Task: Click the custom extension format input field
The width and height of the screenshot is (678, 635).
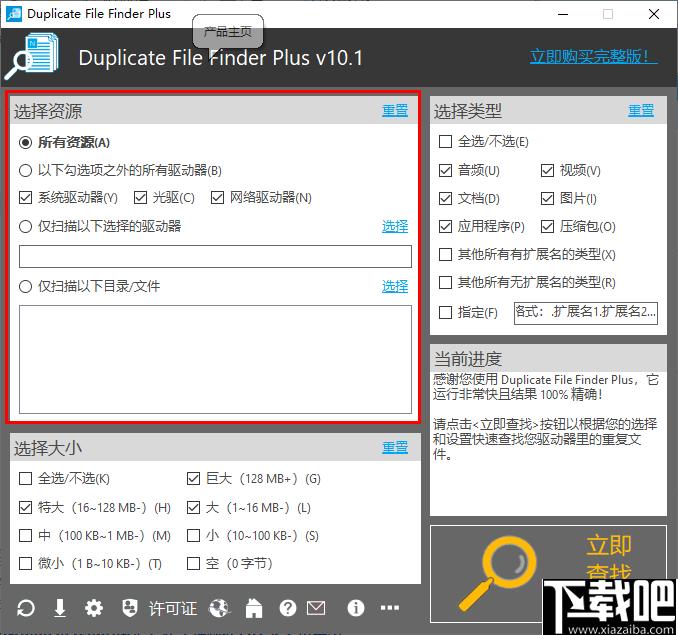Action: click(x=586, y=313)
